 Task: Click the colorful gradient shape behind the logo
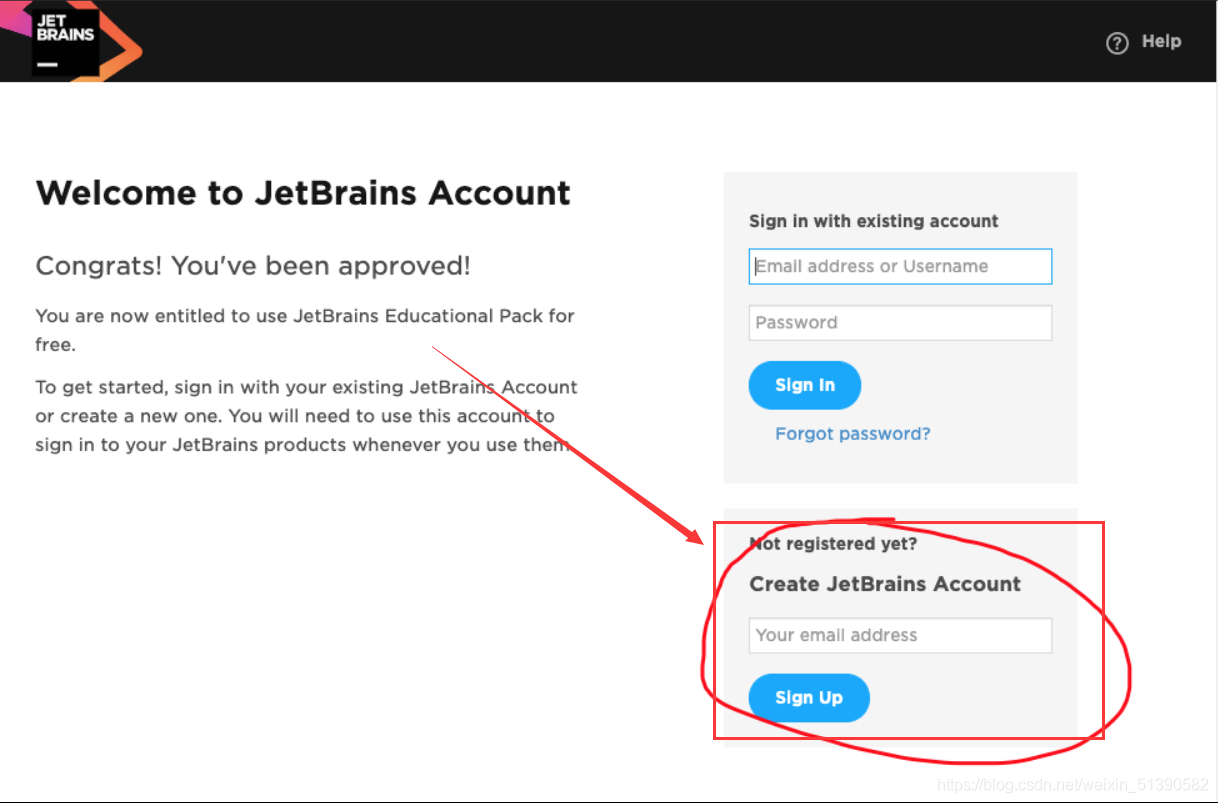120,48
